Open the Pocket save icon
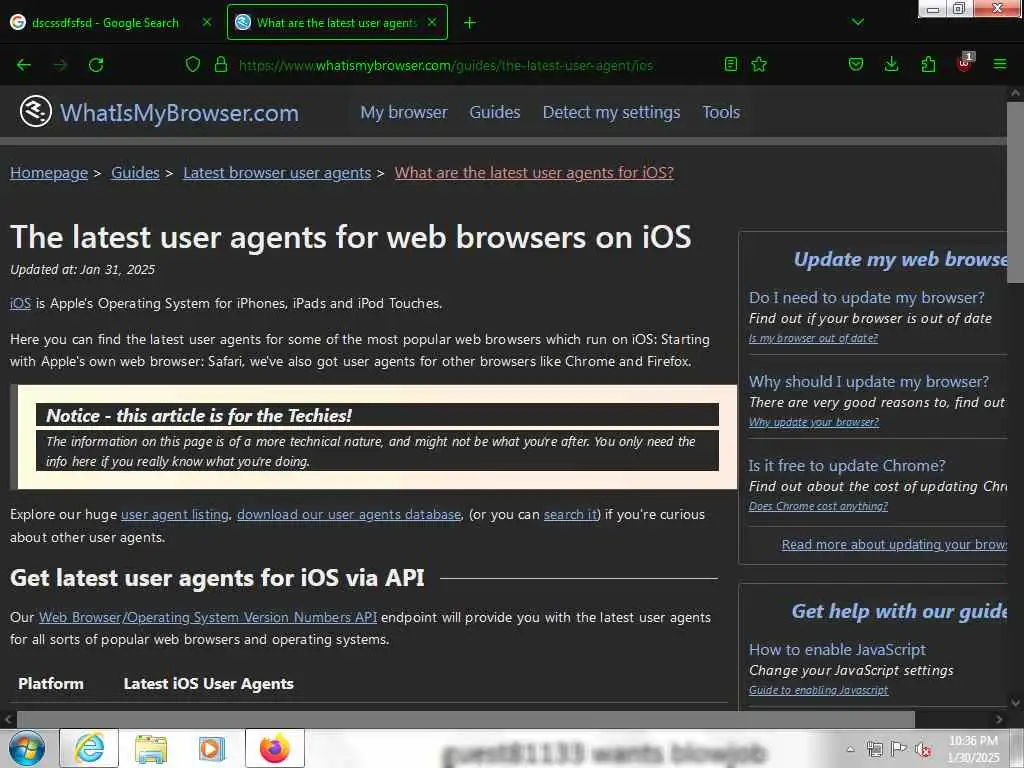 coord(856,64)
